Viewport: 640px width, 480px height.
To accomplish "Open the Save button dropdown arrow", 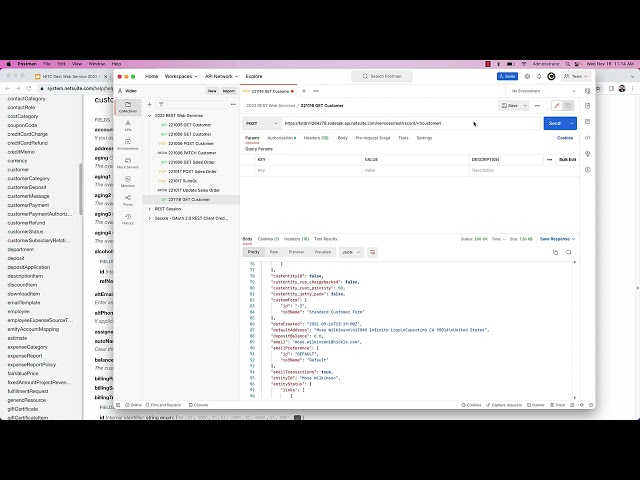I will 525,106.
